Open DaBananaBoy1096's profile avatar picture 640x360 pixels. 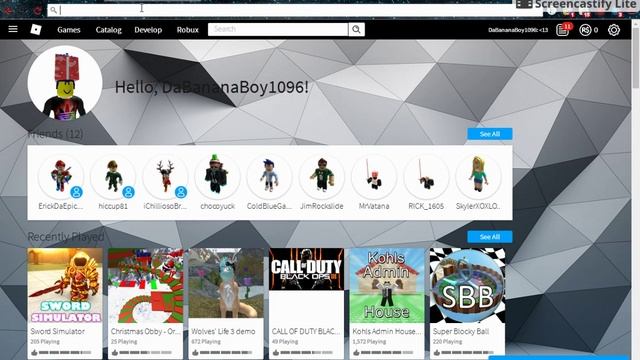click(65, 83)
